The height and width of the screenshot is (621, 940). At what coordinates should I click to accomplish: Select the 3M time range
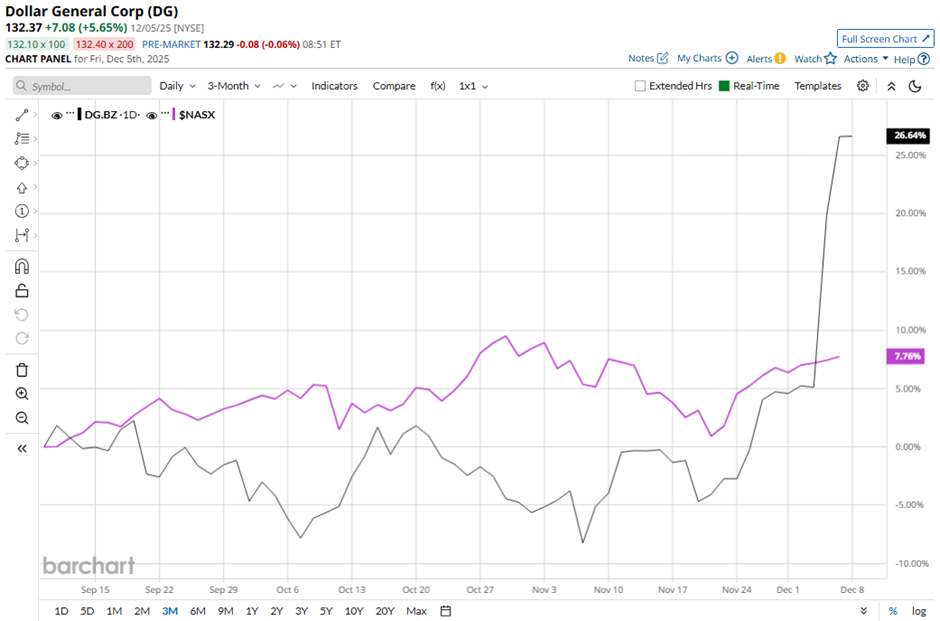170,611
